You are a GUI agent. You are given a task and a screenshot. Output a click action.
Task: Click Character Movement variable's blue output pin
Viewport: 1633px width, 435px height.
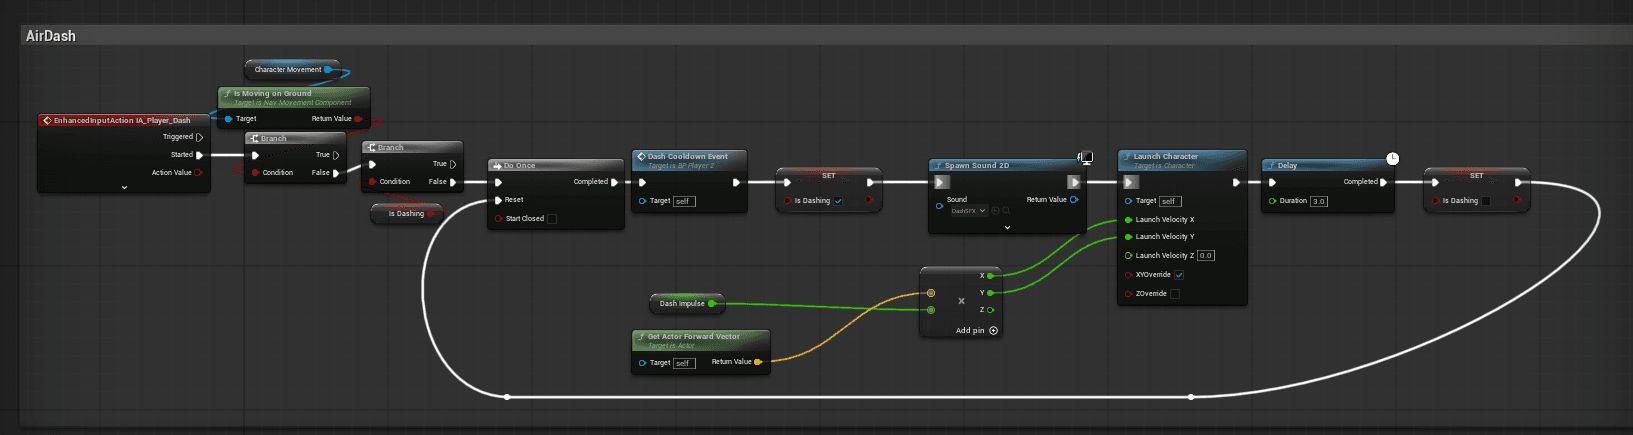[x=327, y=70]
